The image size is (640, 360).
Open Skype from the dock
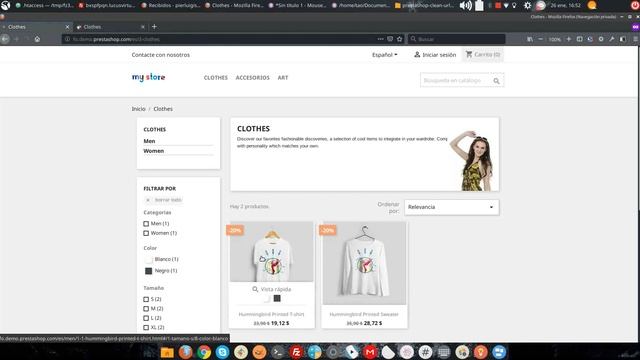[x=222, y=352]
